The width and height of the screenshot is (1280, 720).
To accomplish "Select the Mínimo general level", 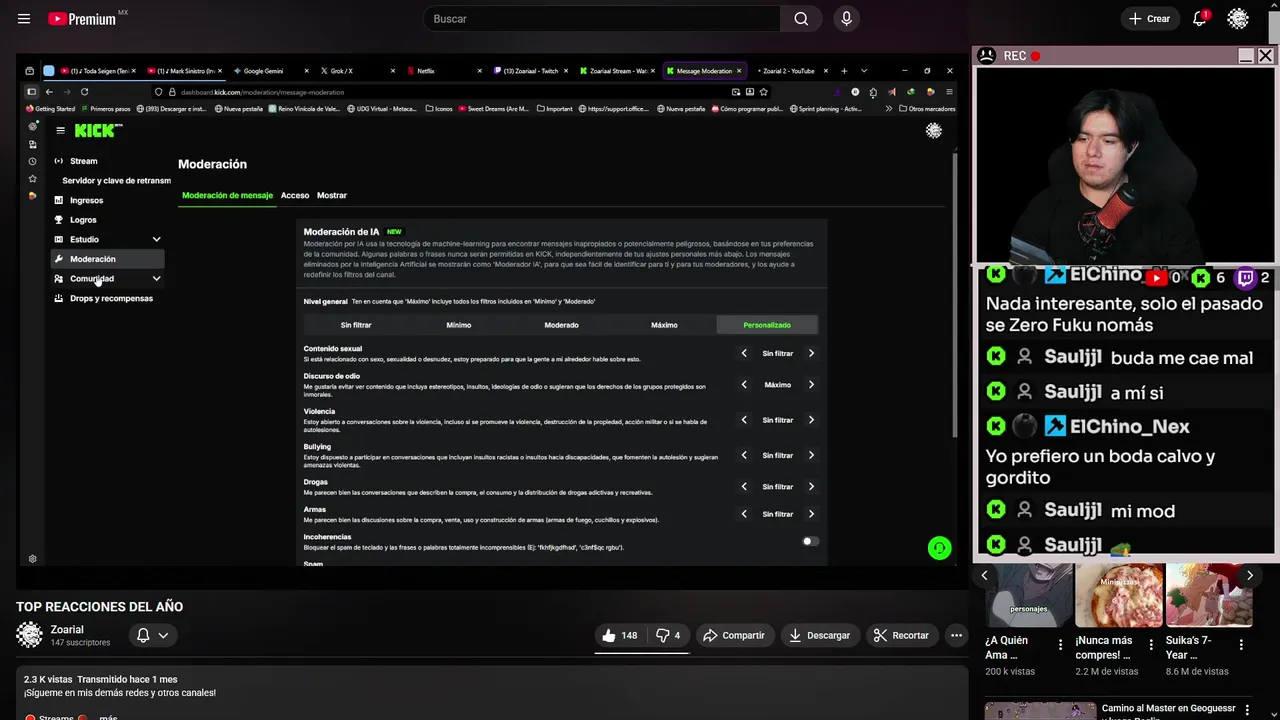I will (x=459, y=325).
